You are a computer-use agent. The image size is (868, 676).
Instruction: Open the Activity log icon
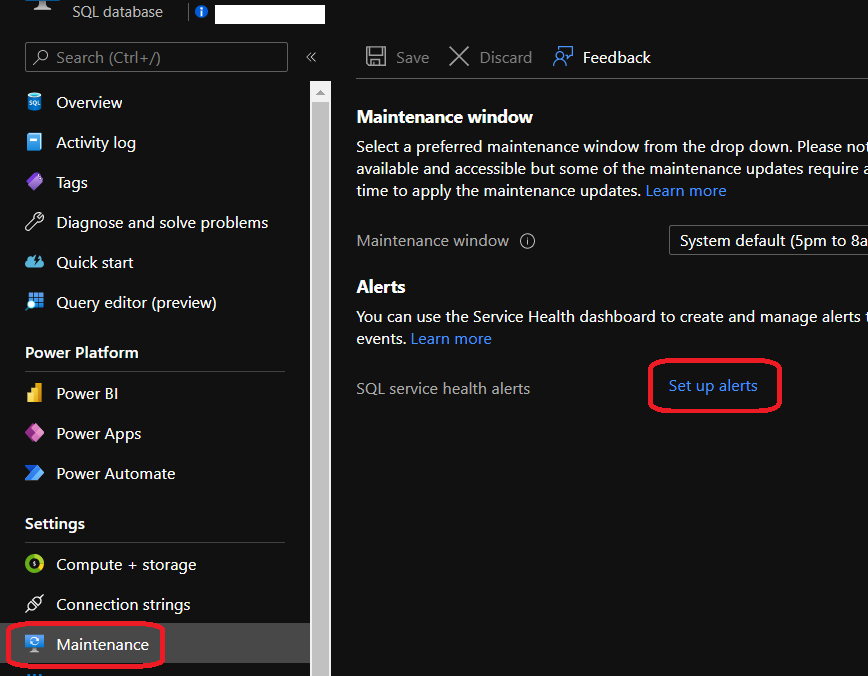[35, 143]
